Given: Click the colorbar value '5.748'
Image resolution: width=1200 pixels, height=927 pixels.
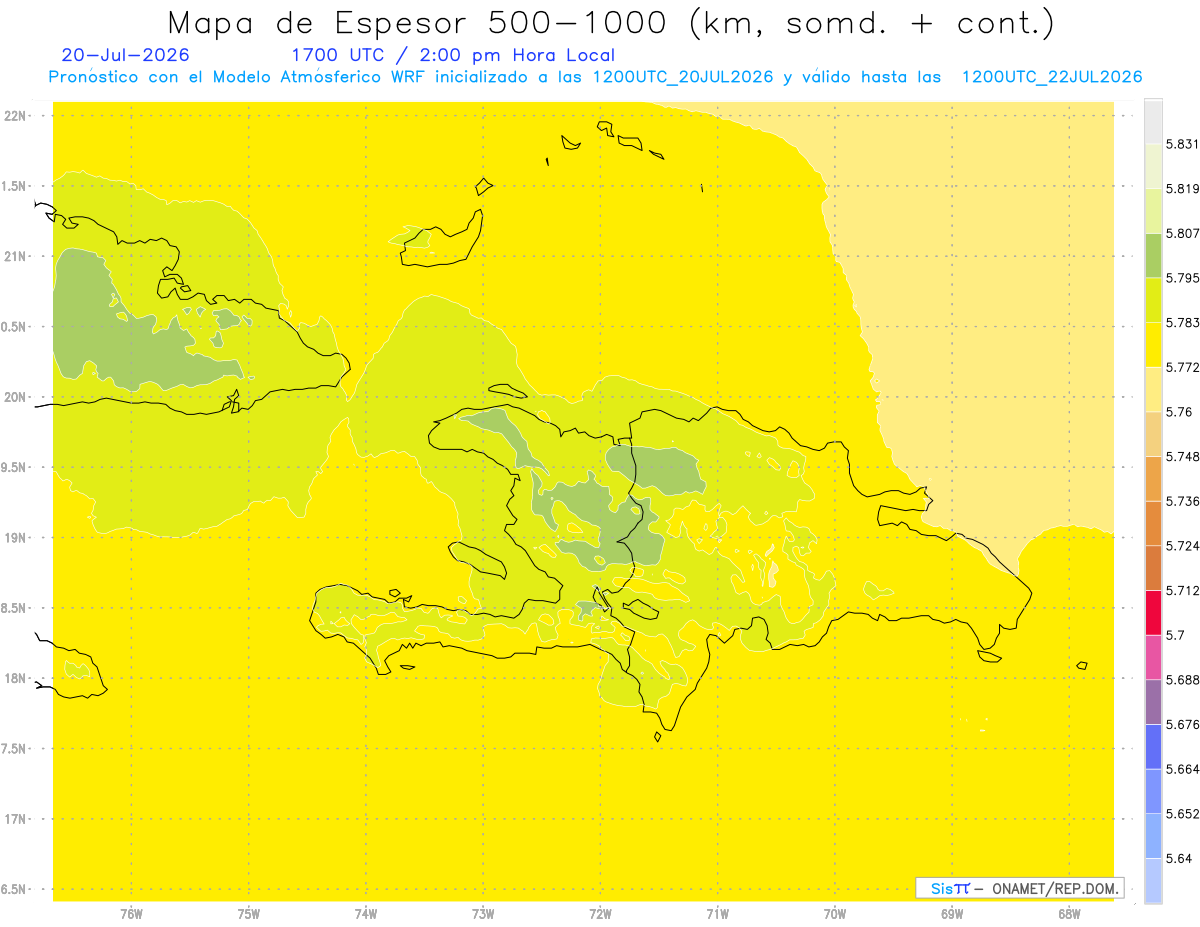Looking at the screenshot, I should (x=1183, y=456).
